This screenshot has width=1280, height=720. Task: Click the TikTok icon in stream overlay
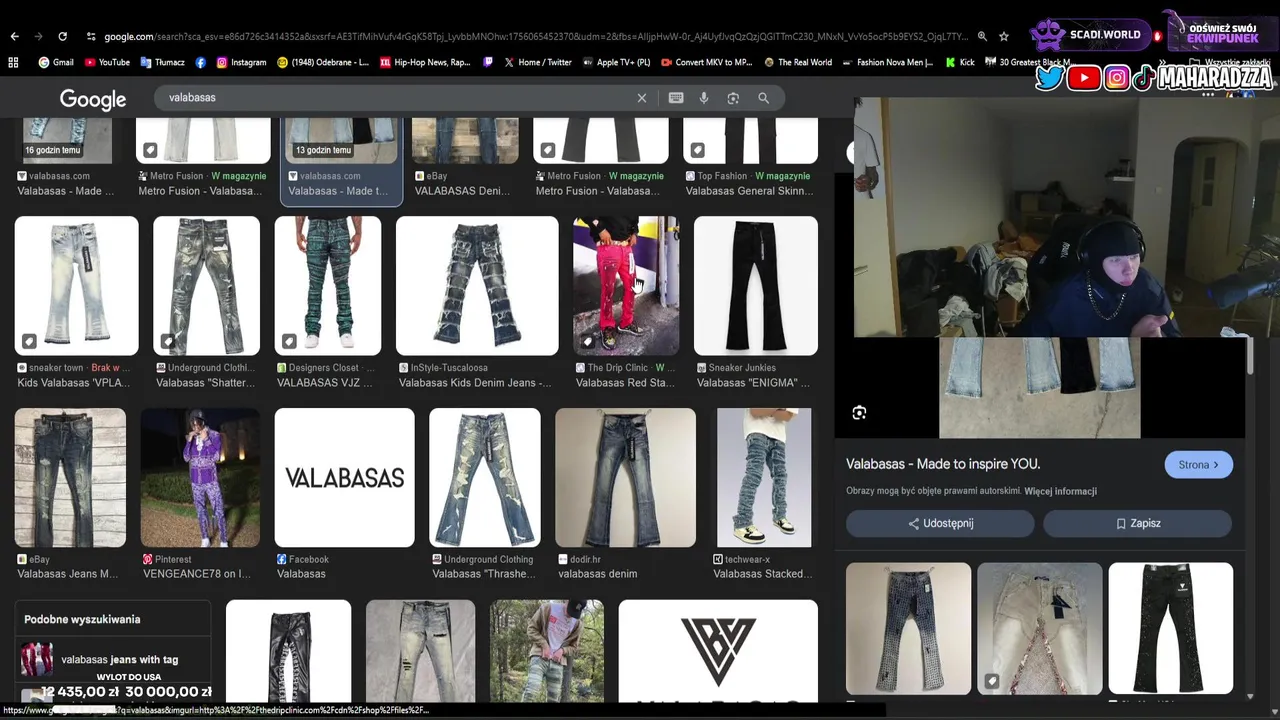tap(1144, 77)
